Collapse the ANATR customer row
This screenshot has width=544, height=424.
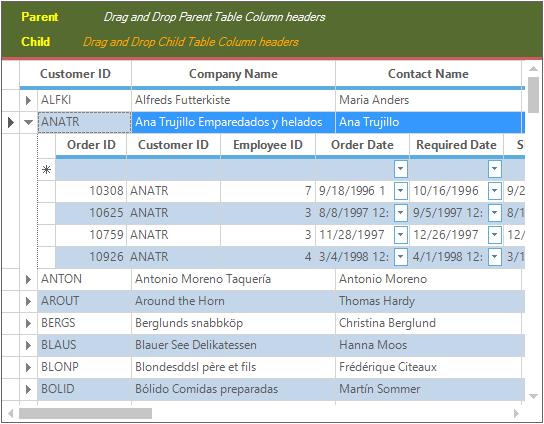(x=28, y=122)
